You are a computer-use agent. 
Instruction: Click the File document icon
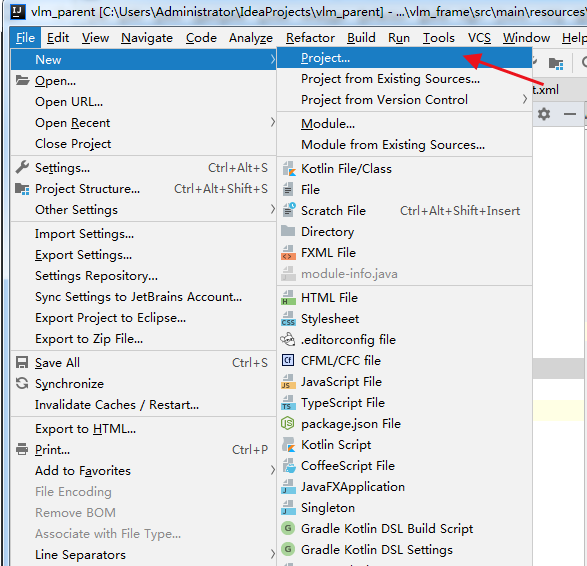coord(288,189)
